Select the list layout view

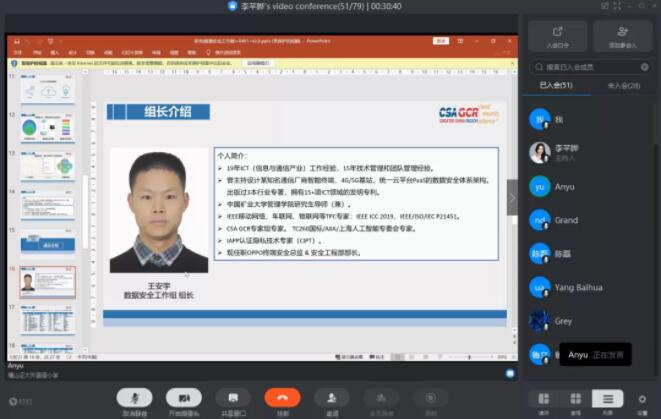[607, 398]
